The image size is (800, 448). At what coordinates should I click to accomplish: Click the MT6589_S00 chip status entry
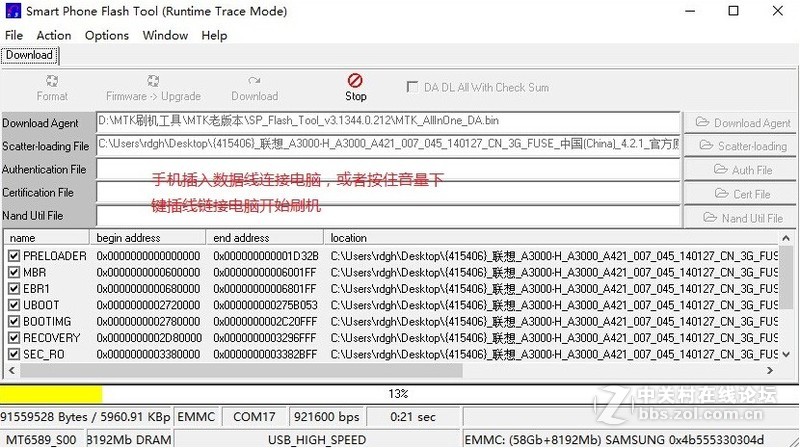click(41, 439)
